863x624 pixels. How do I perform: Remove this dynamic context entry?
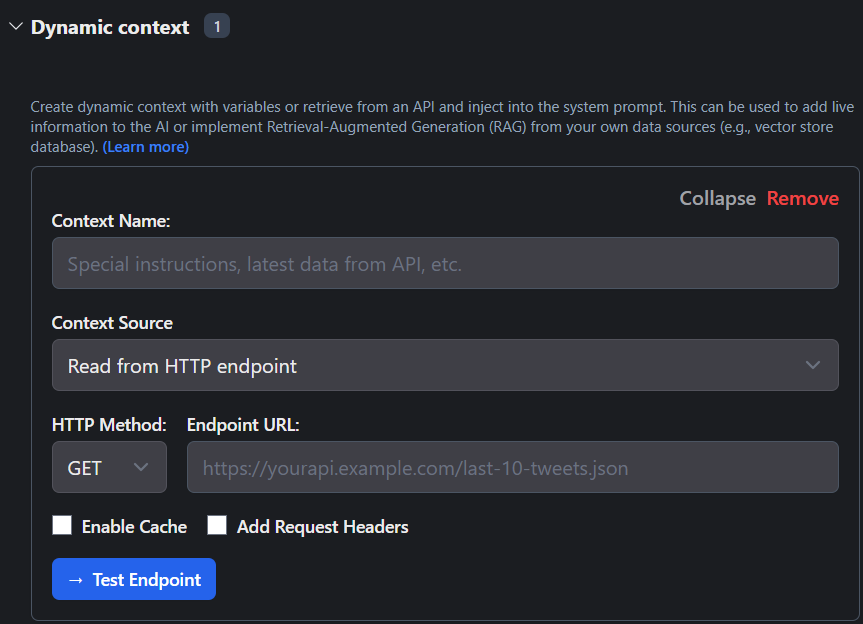(802, 198)
